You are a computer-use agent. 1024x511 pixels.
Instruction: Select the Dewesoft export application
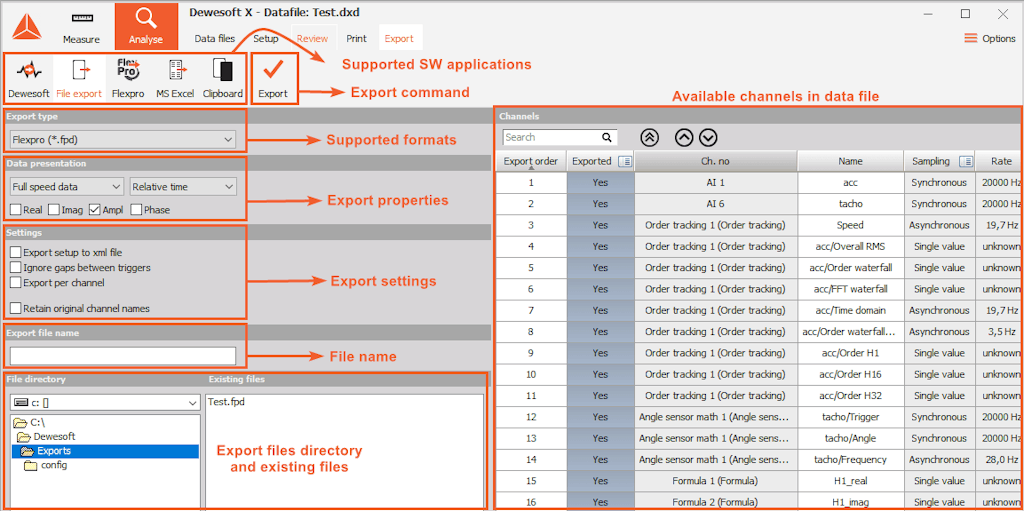coord(29,78)
